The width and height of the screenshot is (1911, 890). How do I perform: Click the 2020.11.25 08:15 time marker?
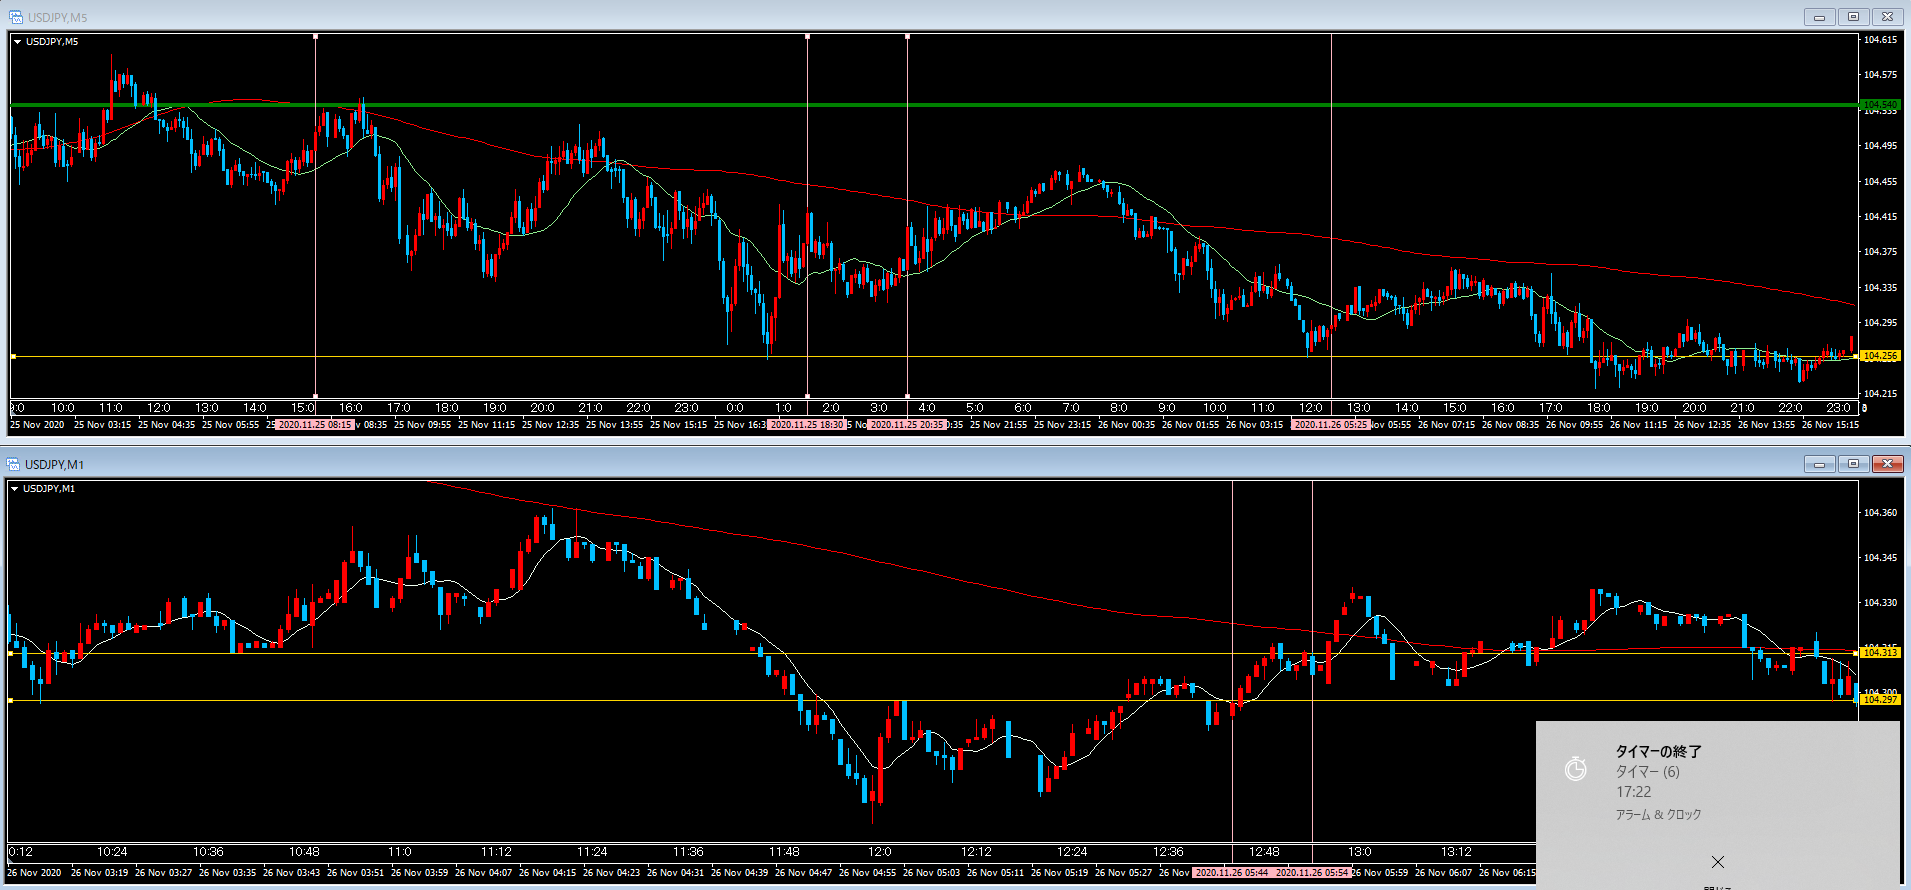[x=315, y=425]
